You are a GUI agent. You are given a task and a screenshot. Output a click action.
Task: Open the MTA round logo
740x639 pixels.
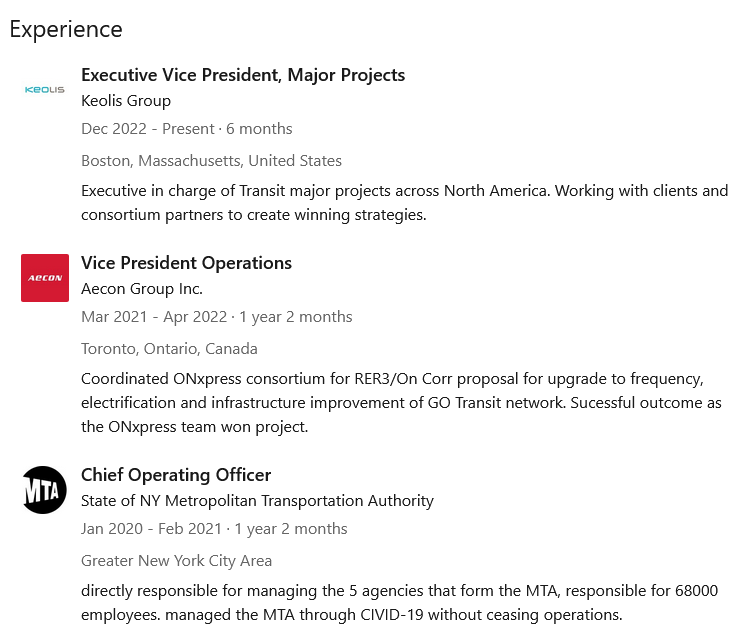pos(45,490)
